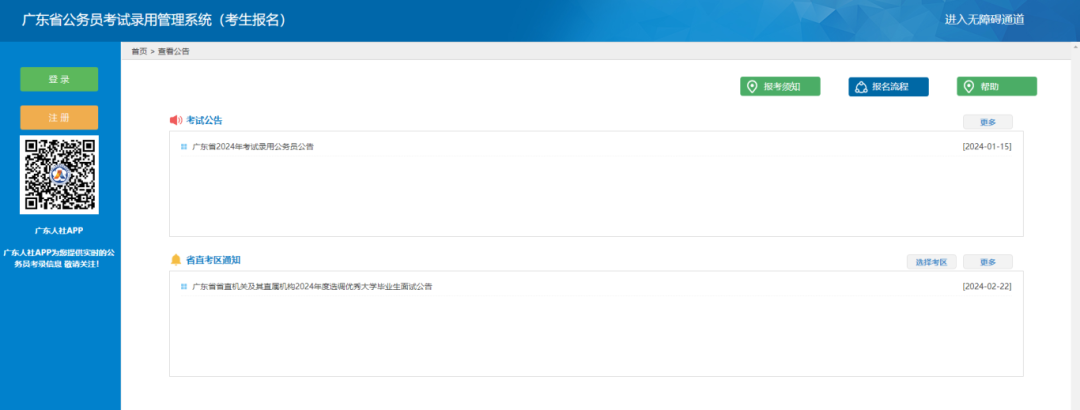Click 更多 in the 考试公告 section

[987, 122]
